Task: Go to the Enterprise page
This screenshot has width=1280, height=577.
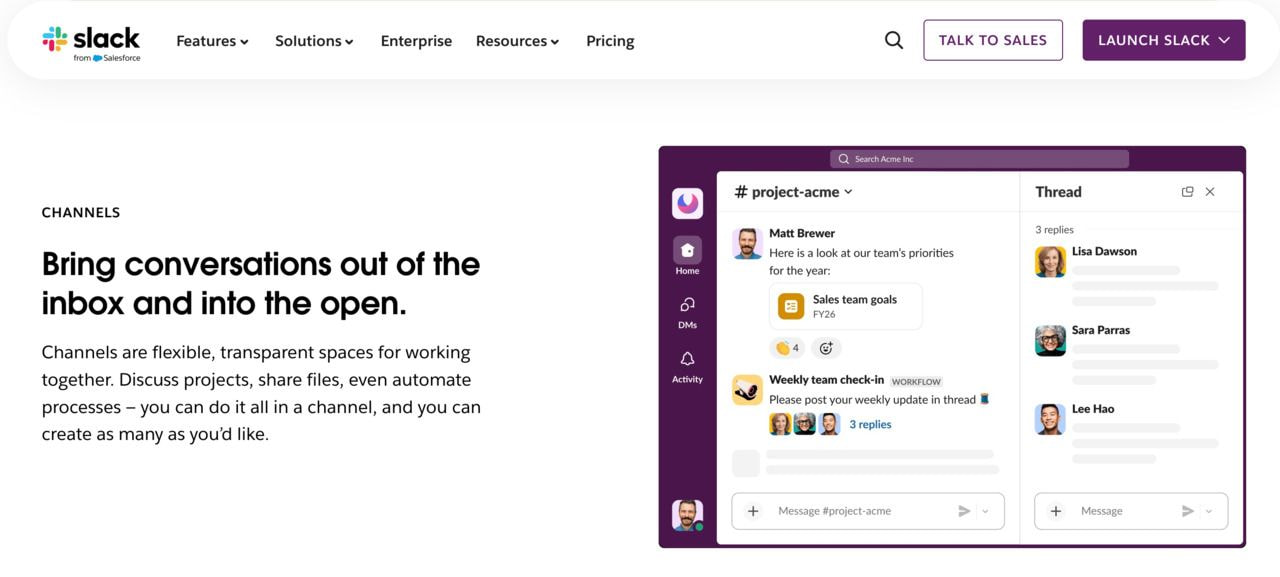Action: click(x=416, y=41)
